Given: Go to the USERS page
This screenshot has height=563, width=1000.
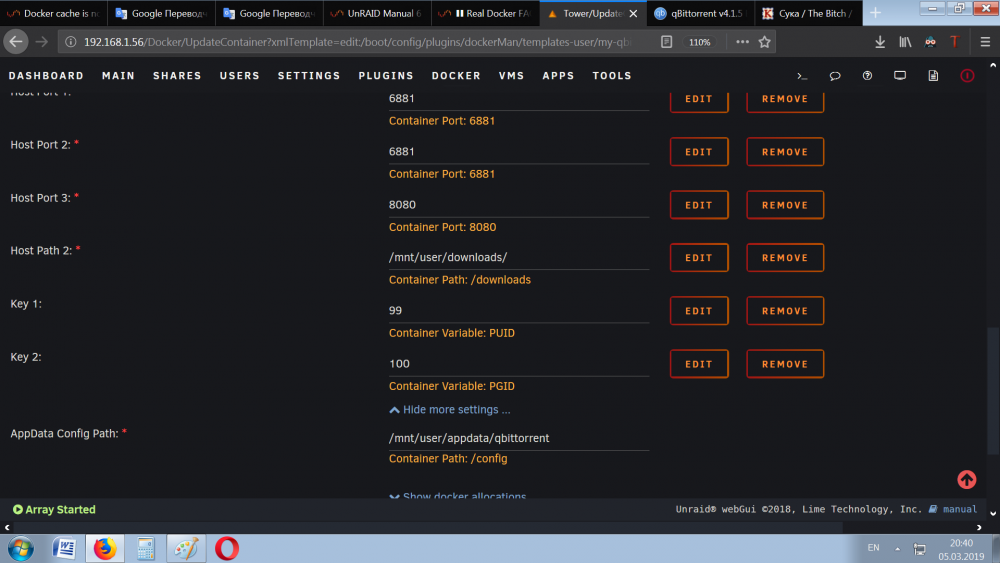Looking at the screenshot, I should click(x=240, y=76).
